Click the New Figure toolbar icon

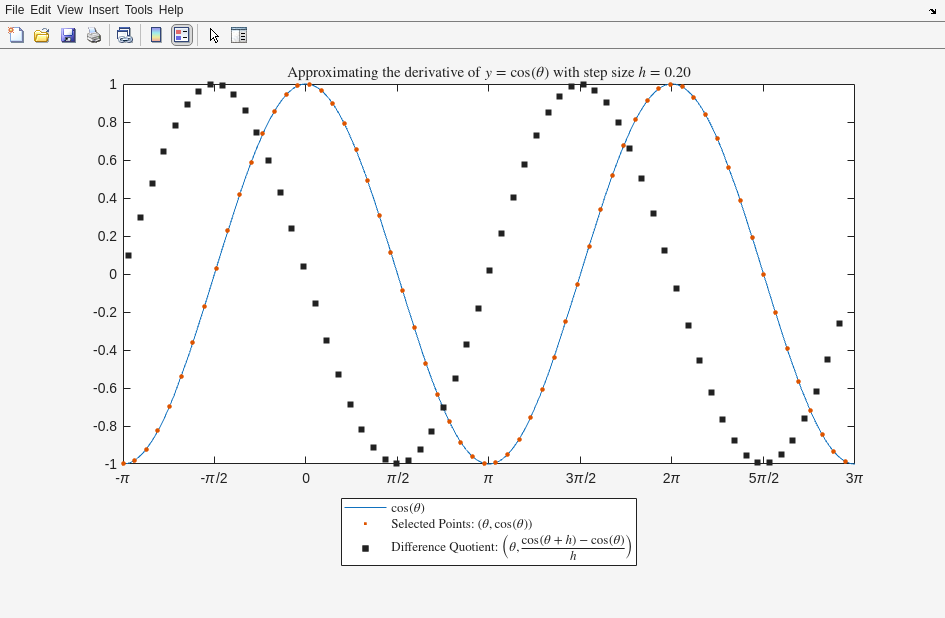tap(16, 35)
